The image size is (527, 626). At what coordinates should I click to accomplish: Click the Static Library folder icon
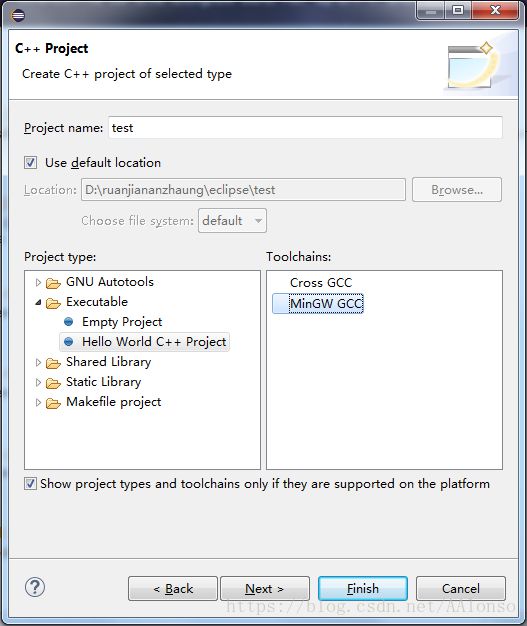53,383
